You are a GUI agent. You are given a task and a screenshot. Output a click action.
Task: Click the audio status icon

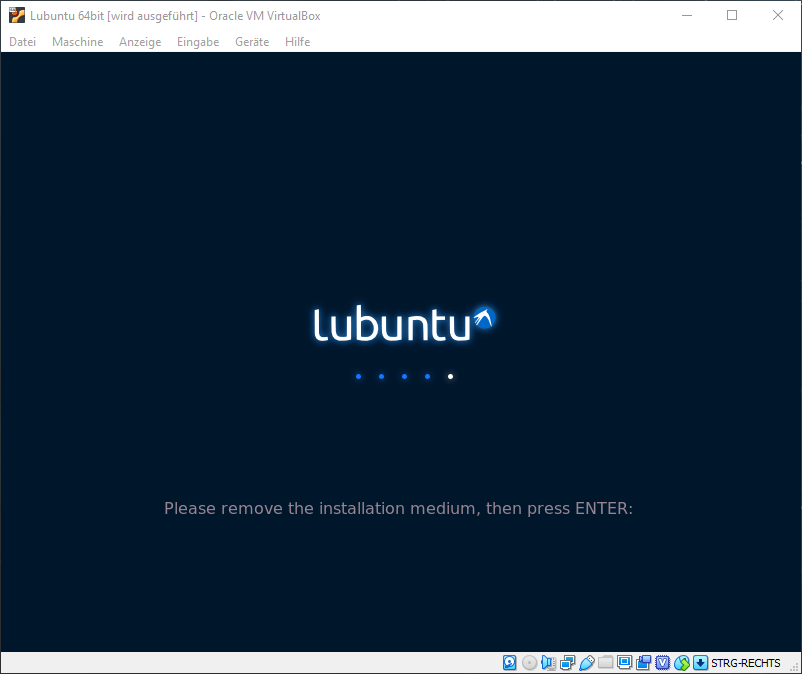[548, 663]
